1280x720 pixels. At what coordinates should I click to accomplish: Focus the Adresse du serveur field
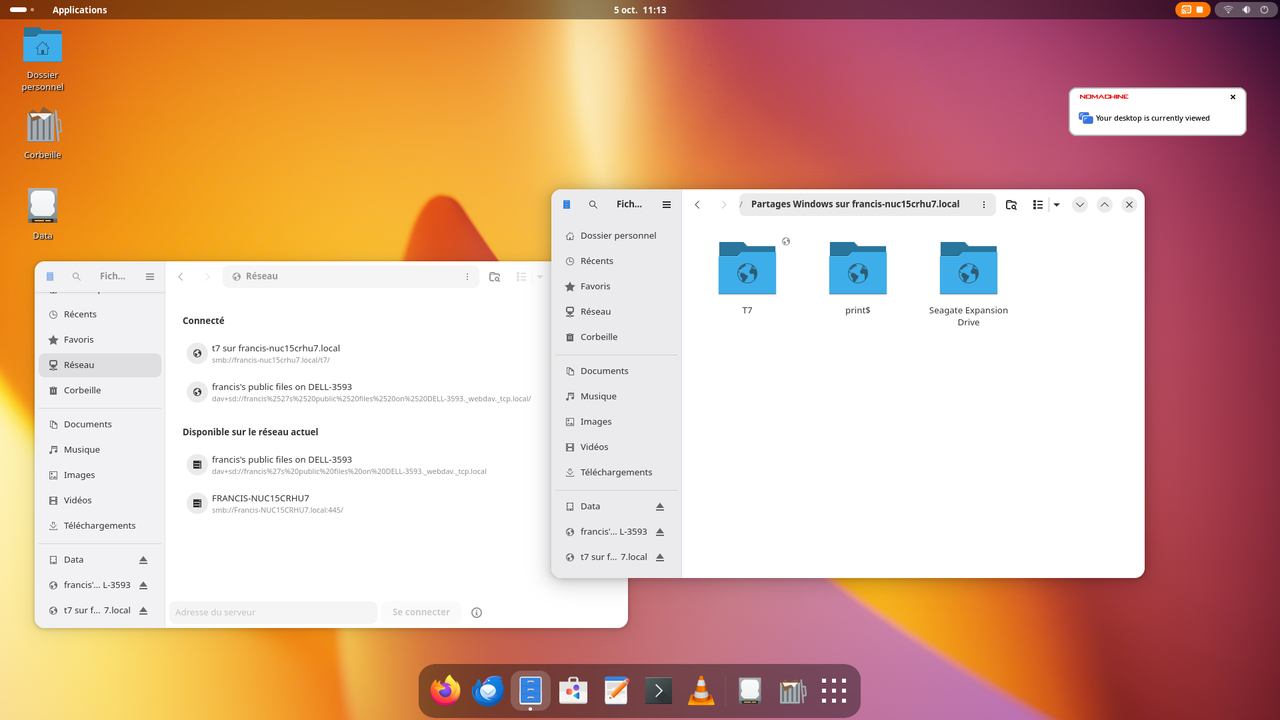click(273, 612)
